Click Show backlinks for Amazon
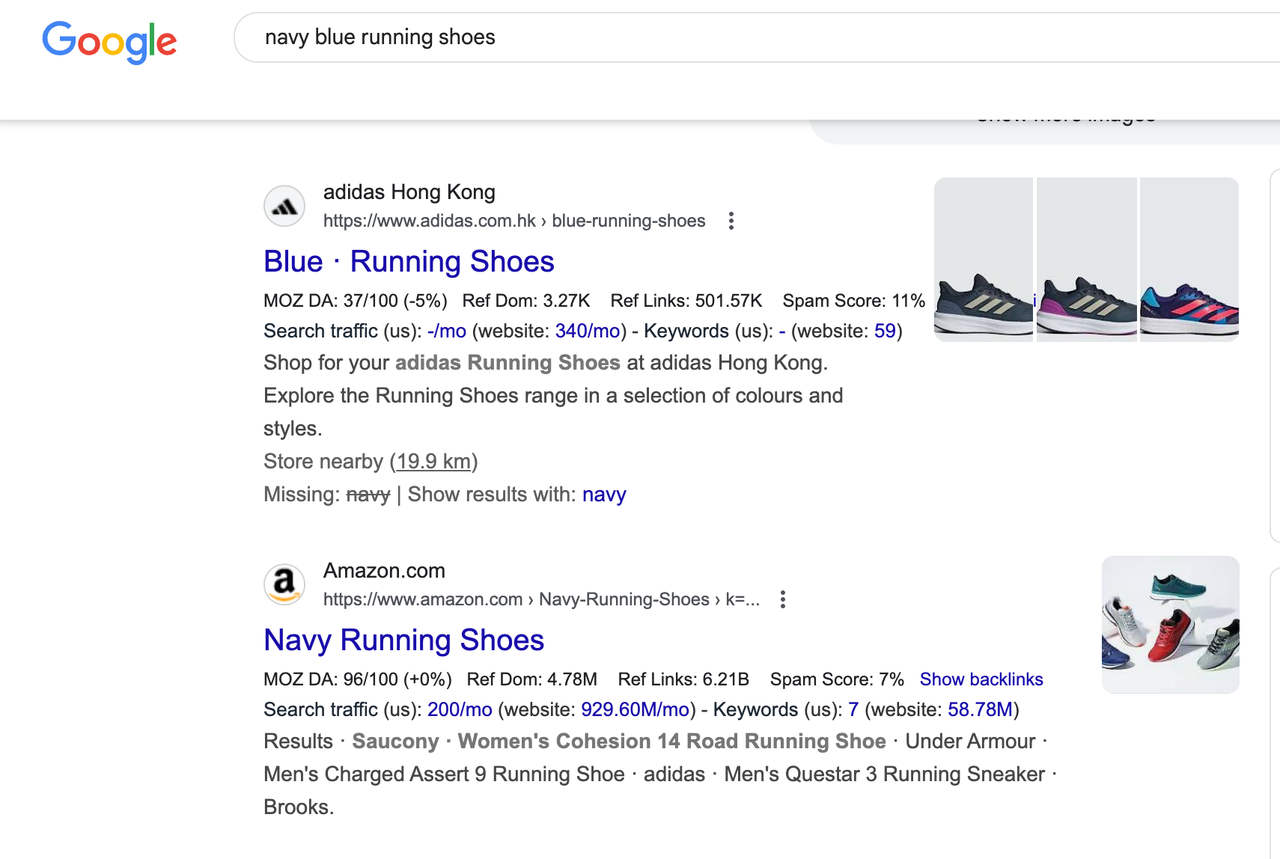 click(x=981, y=680)
